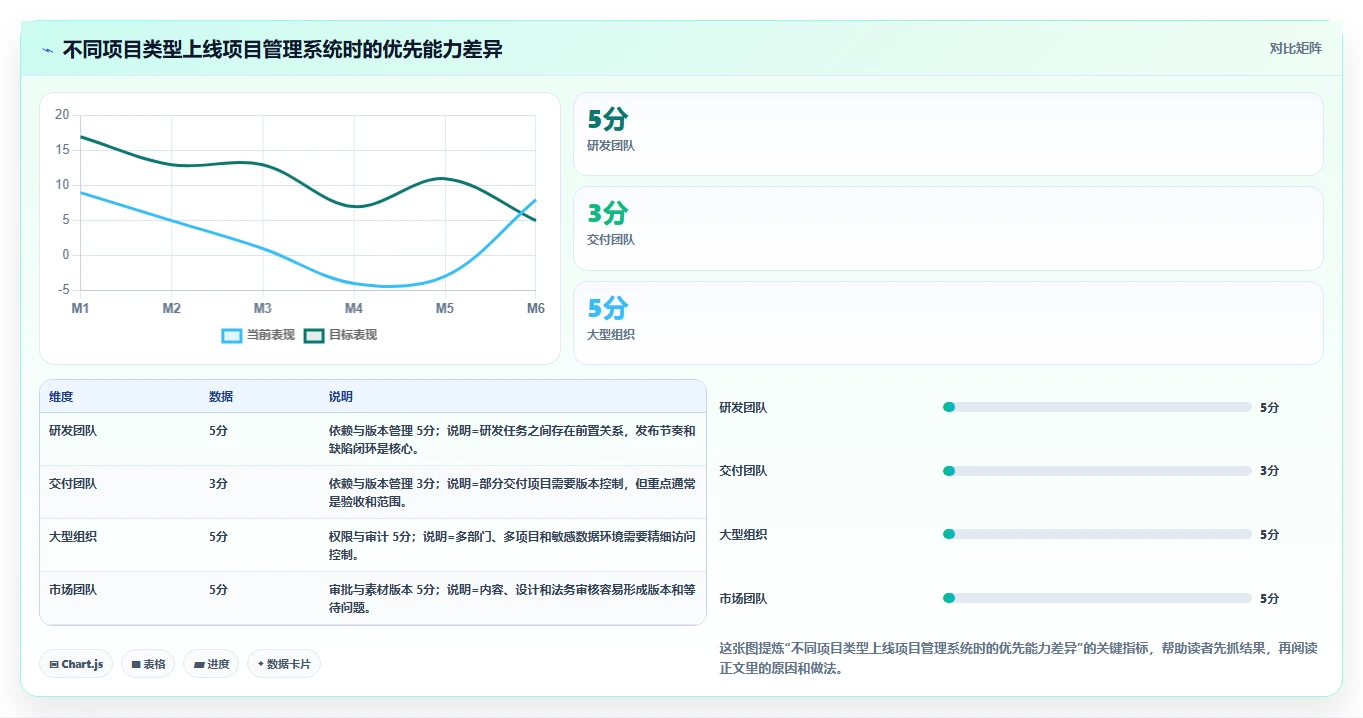Open the 3分 交付团队 stat card
Image resolution: width=1363 pixels, height=718 pixels.
(x=948, y=229)
